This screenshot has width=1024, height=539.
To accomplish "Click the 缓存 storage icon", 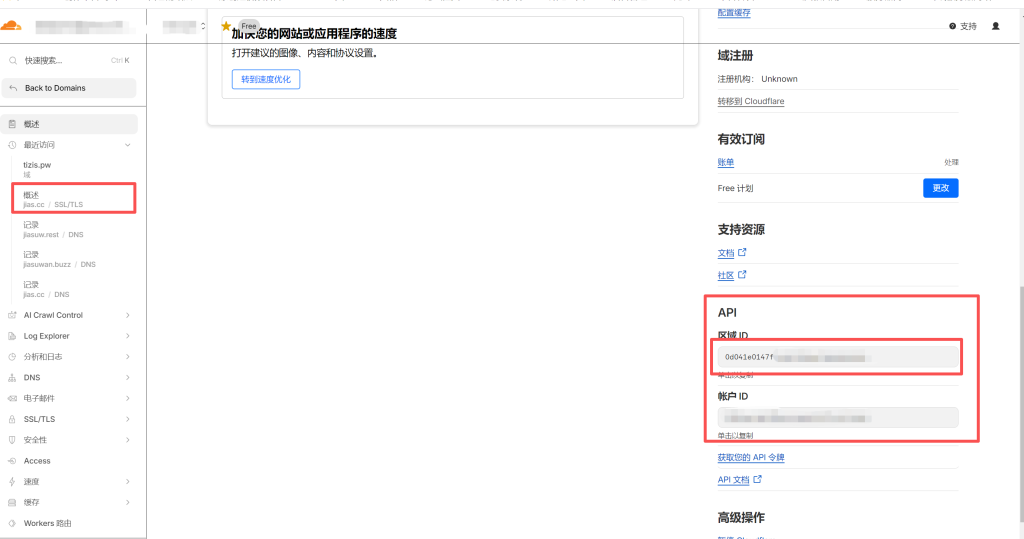I will [12, 502].
